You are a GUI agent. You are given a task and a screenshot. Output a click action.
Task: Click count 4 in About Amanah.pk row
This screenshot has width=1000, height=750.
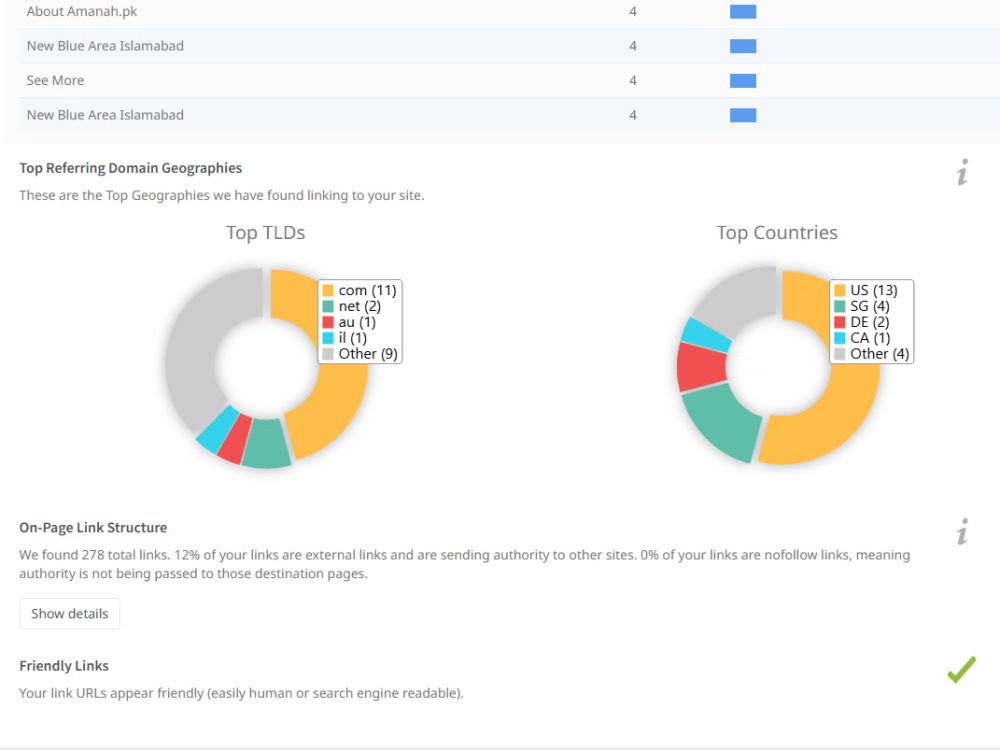[633, 11]
